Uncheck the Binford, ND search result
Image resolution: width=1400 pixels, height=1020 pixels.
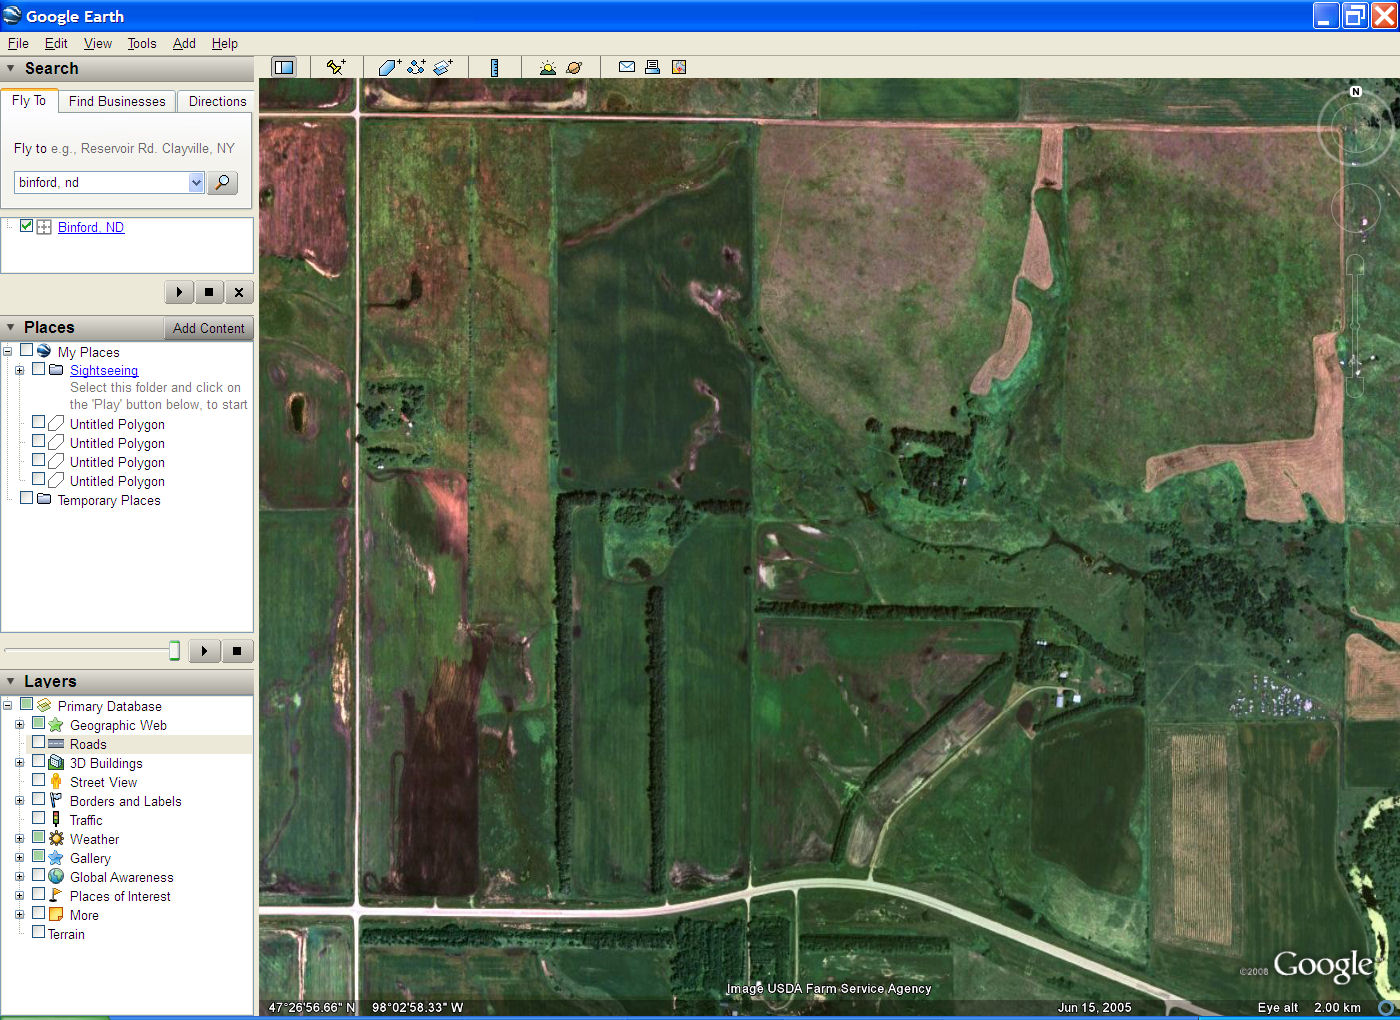pos(27,226)
